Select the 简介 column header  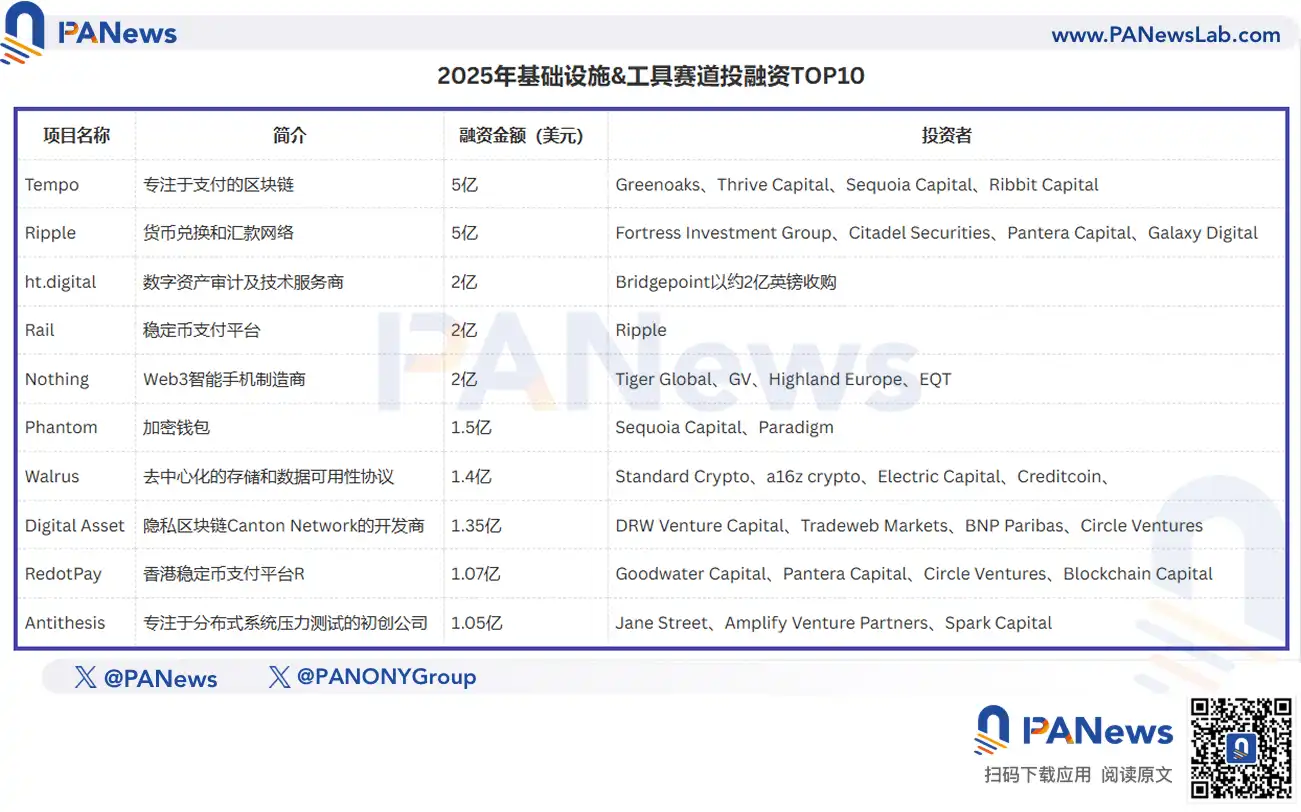tap(289, 136)
